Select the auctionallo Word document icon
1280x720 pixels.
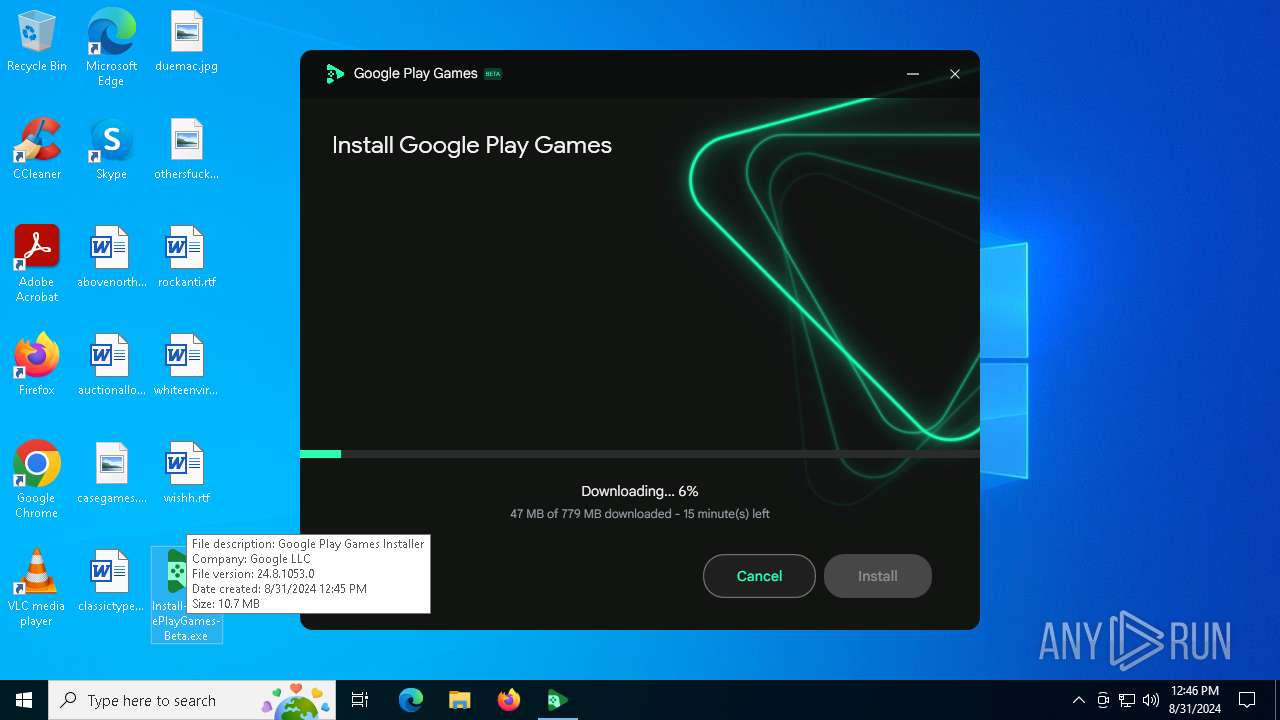coord(111,366)
